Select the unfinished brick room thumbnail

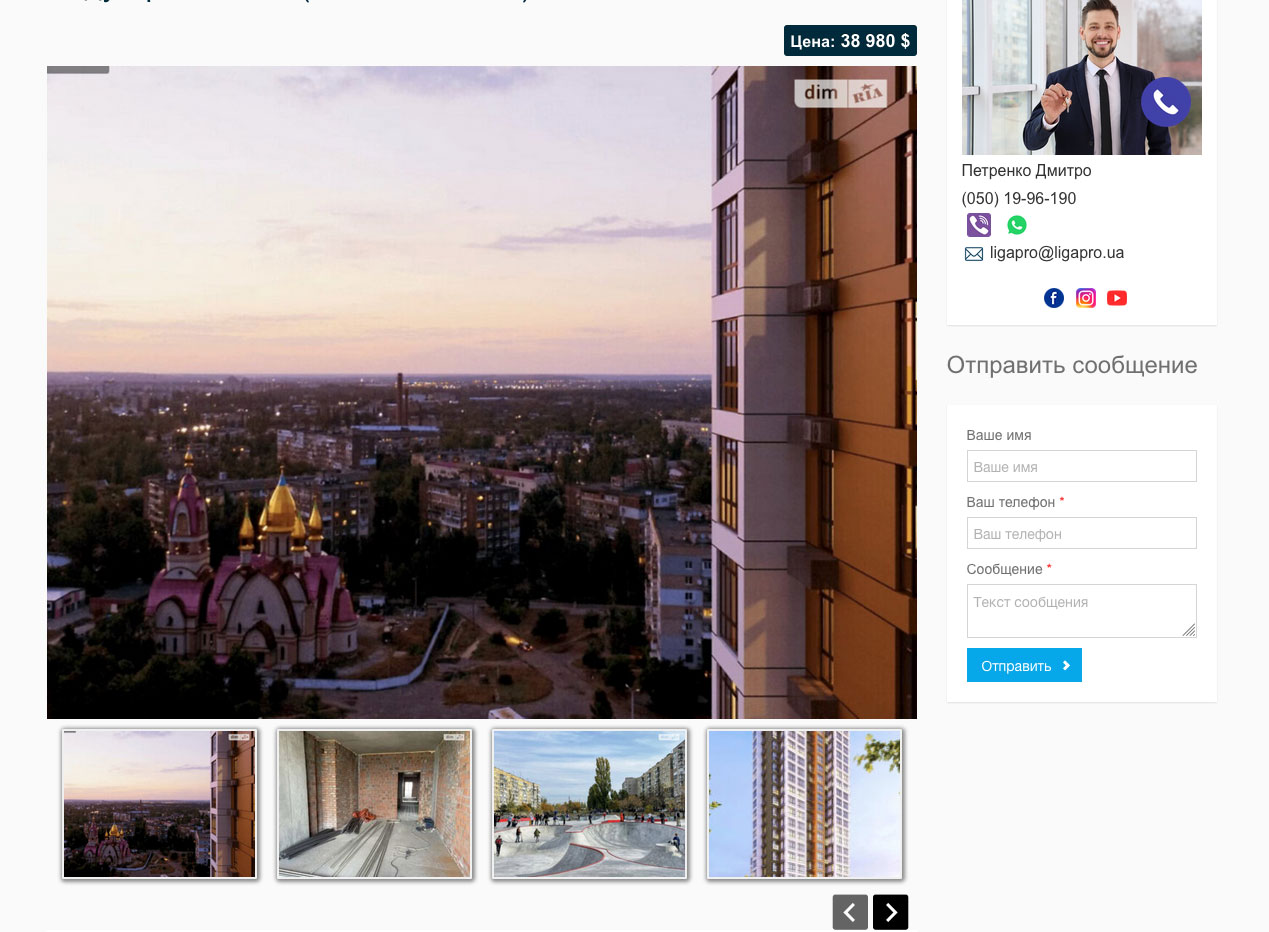[x=374, y=804]
